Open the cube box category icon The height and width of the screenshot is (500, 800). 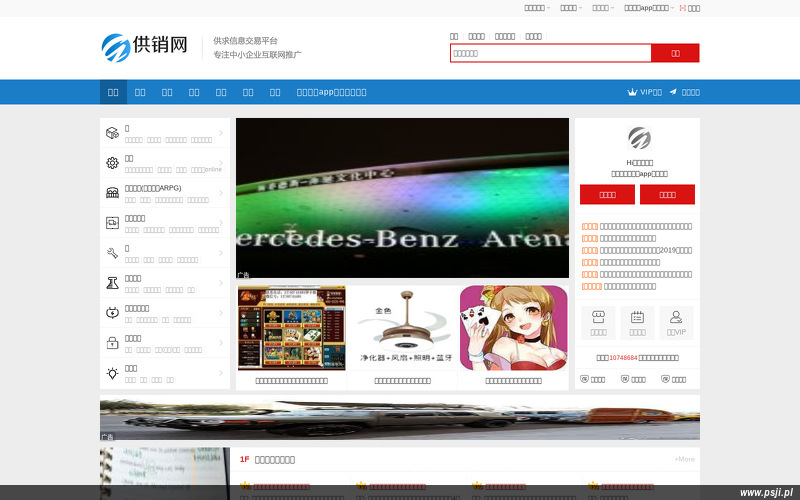[112, 133]
